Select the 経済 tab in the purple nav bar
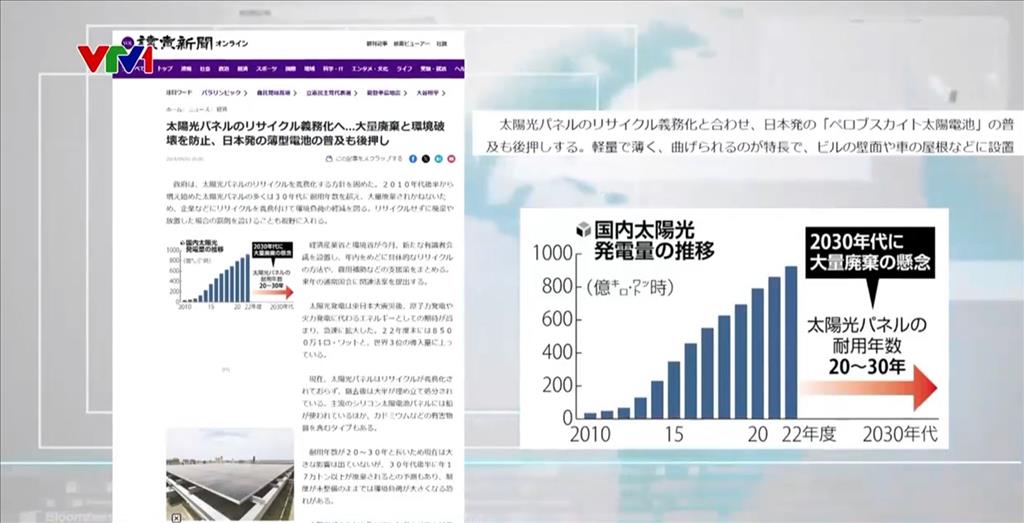The image size is (1024, 523). coord(242,69)
